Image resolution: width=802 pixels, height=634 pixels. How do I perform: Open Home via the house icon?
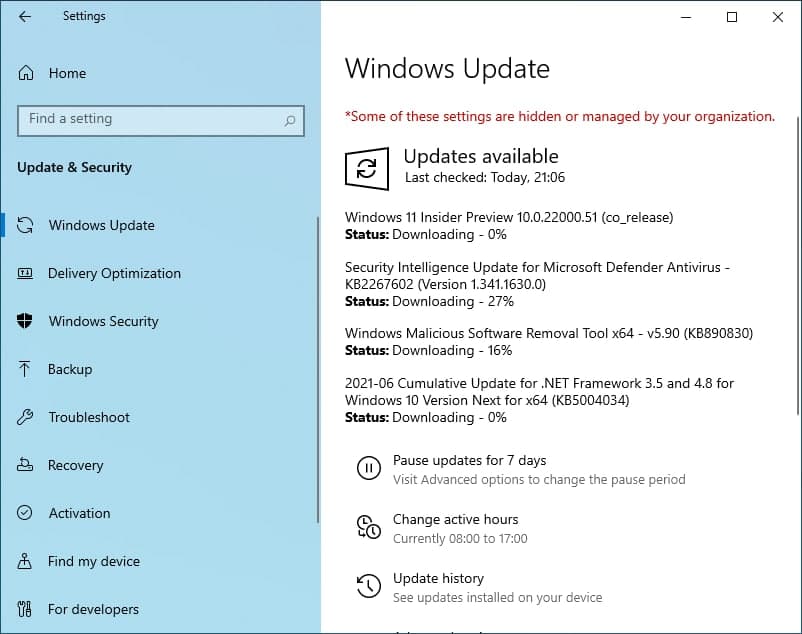(26, 73)
